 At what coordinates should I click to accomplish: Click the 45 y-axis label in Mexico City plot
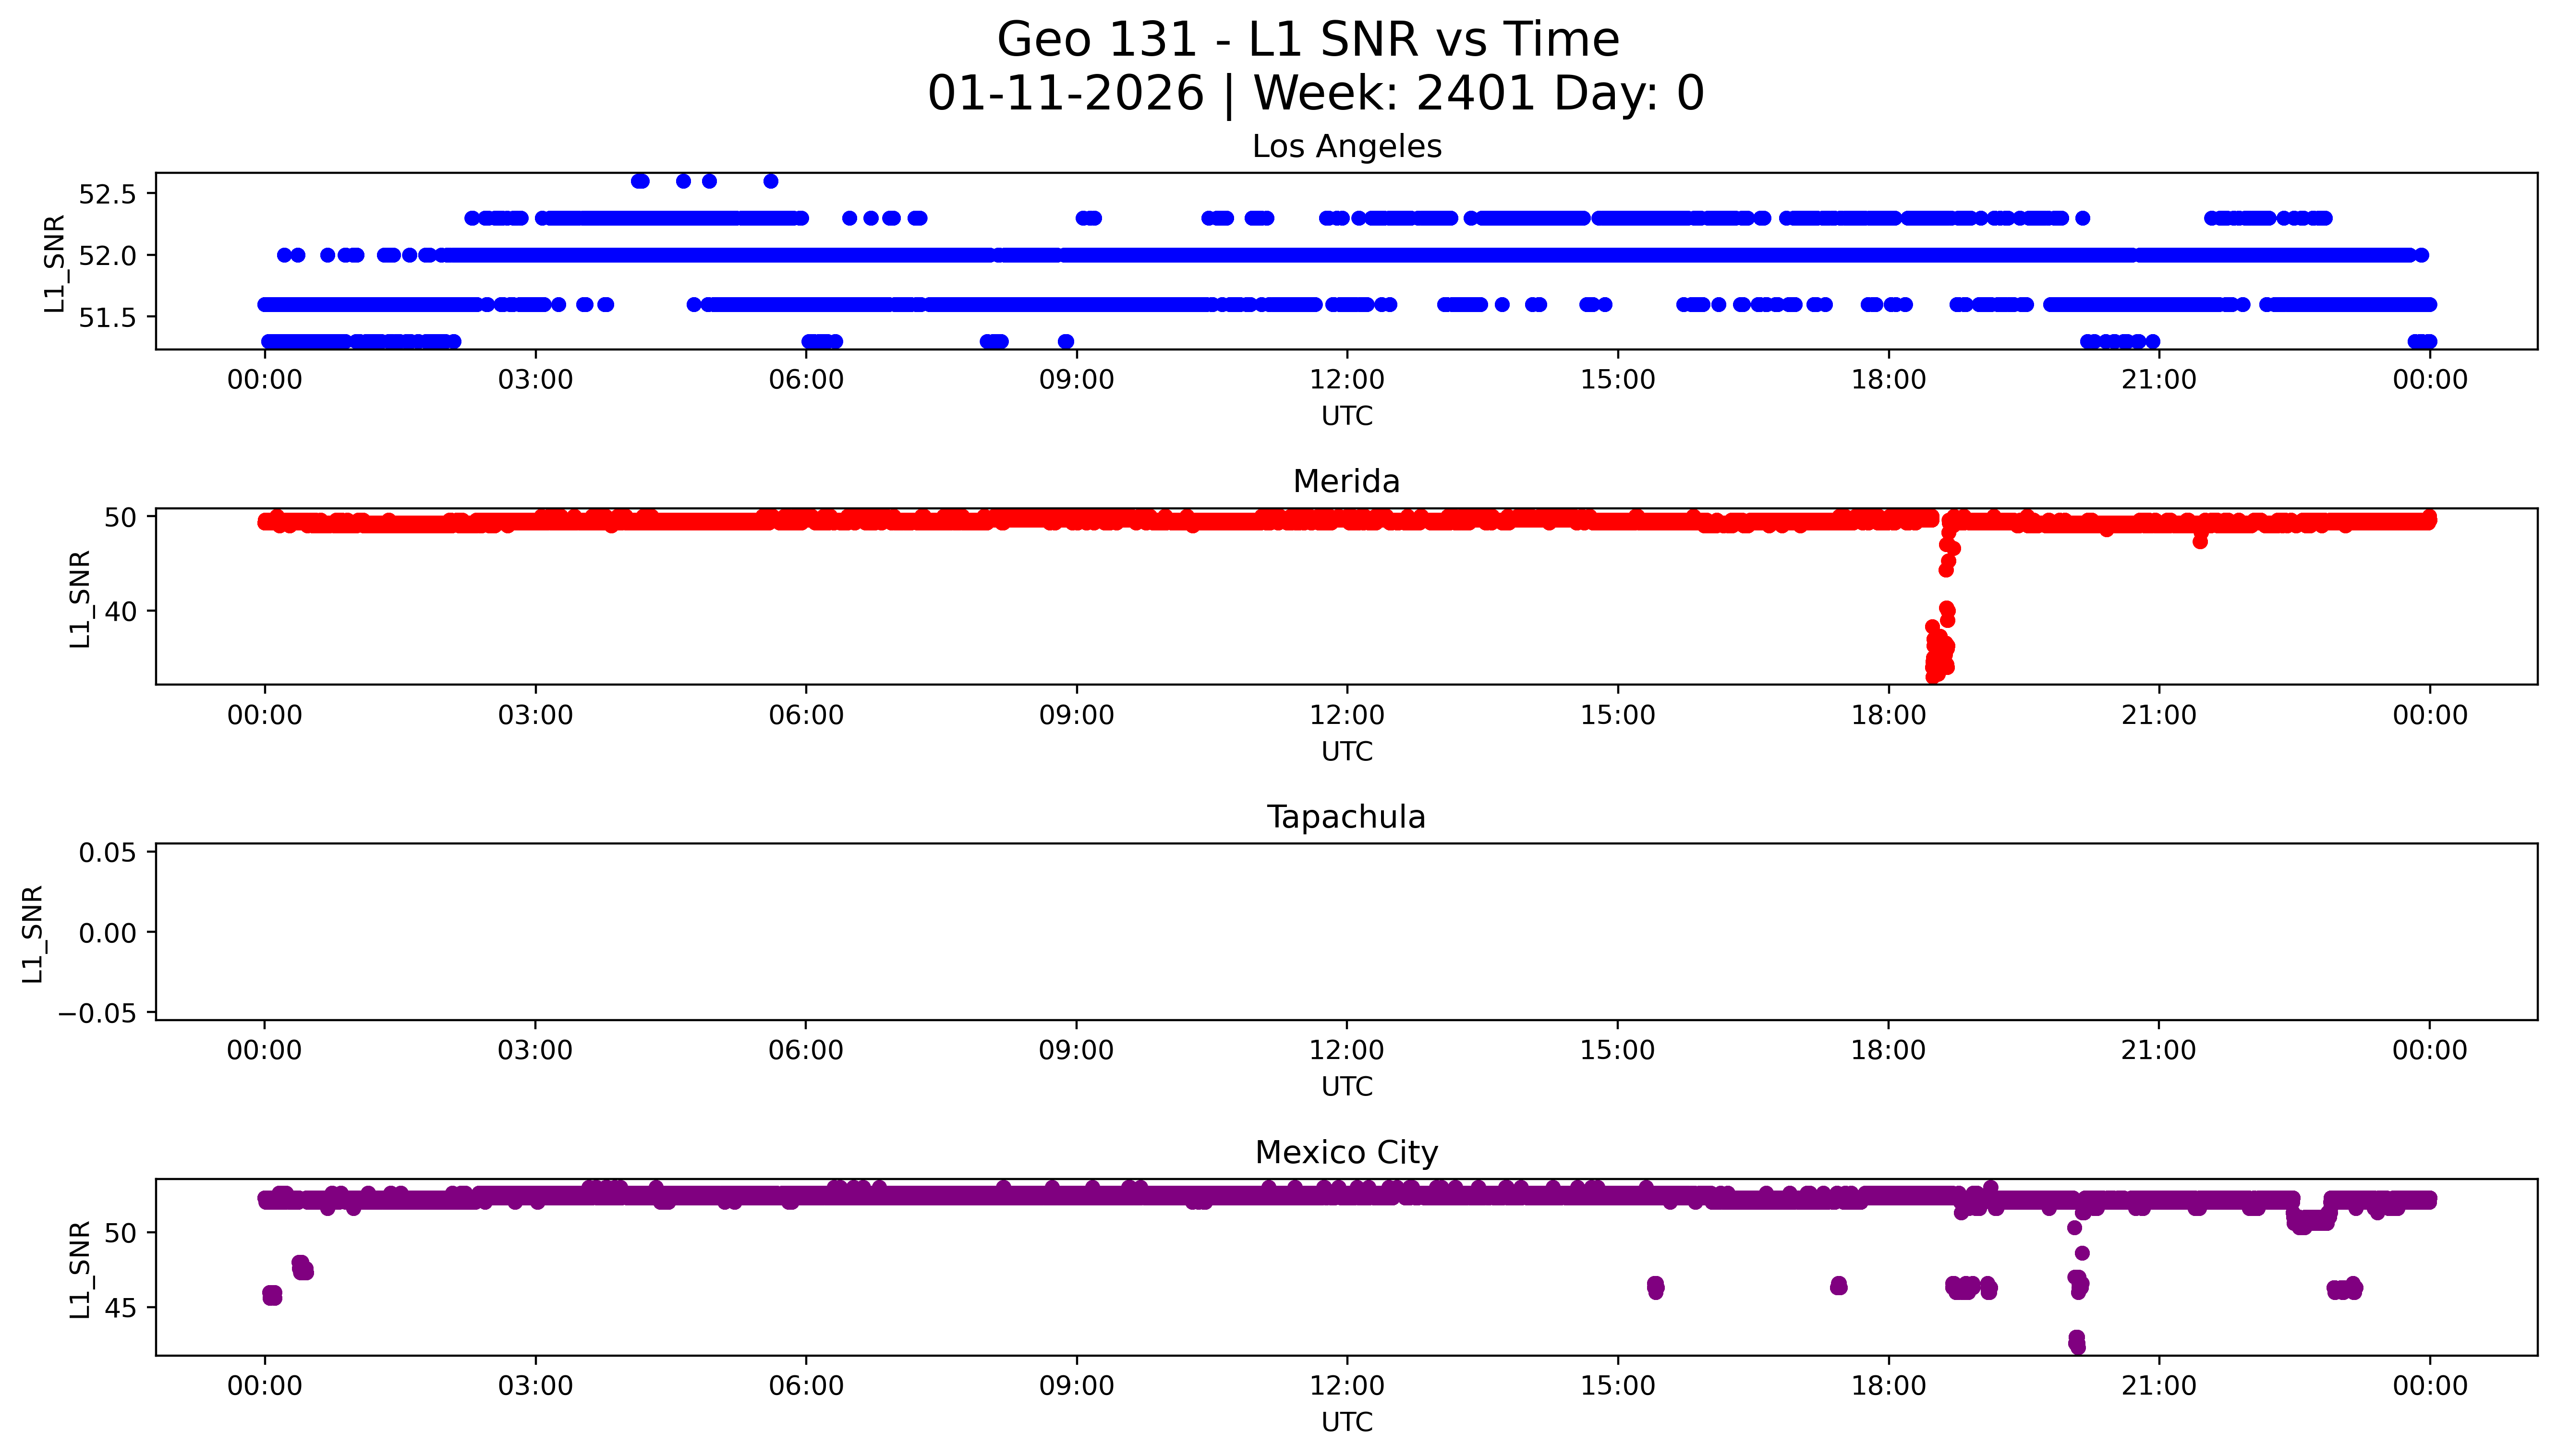point(120,1308)
